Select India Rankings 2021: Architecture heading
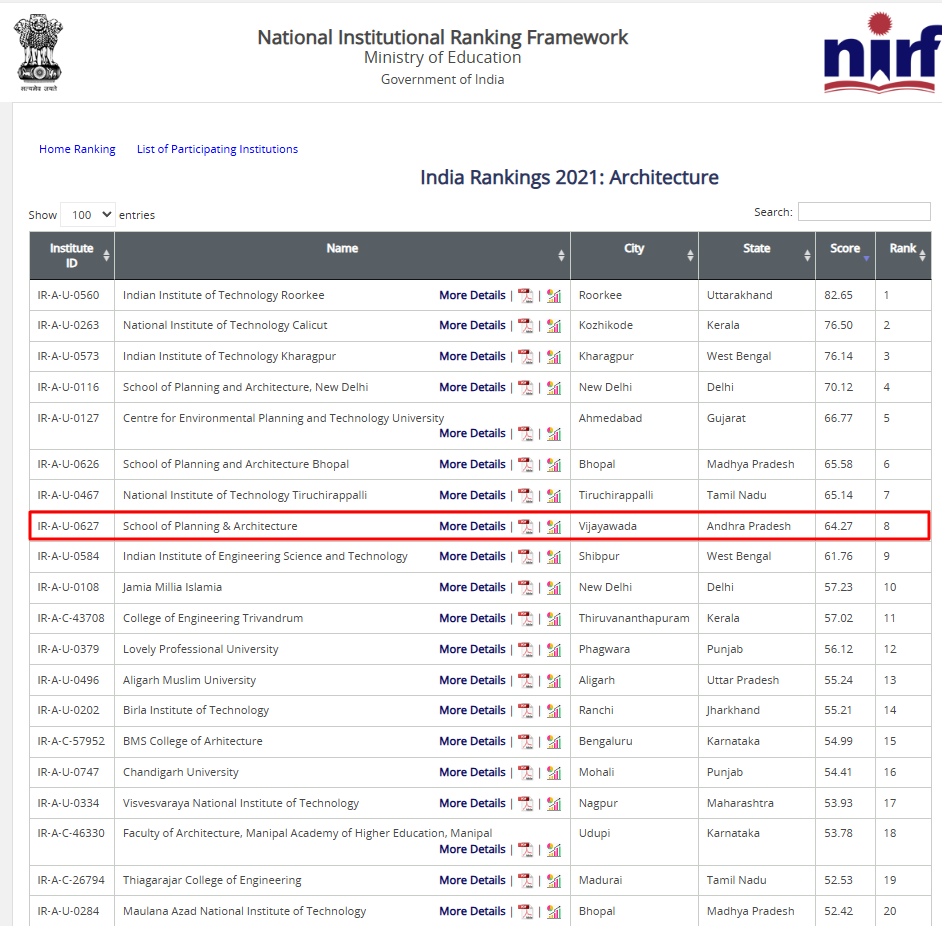942x926 pixels. pyautogui.click(x=569, y=177)
